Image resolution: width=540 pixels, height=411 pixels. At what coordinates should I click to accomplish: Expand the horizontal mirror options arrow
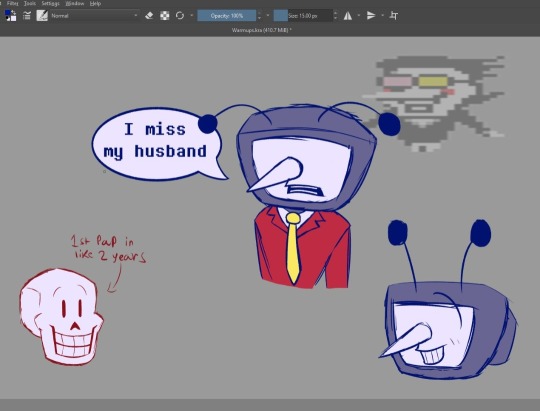pos(359,16)
